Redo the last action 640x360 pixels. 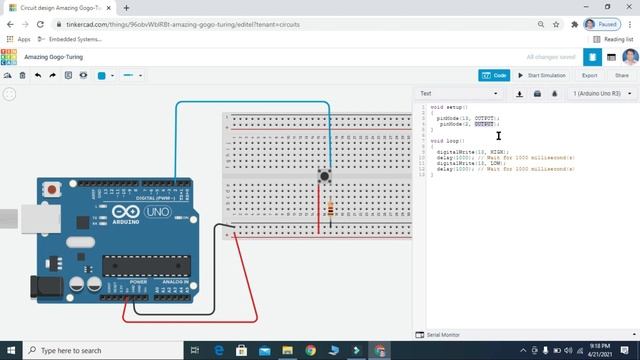tap(53, 76)
